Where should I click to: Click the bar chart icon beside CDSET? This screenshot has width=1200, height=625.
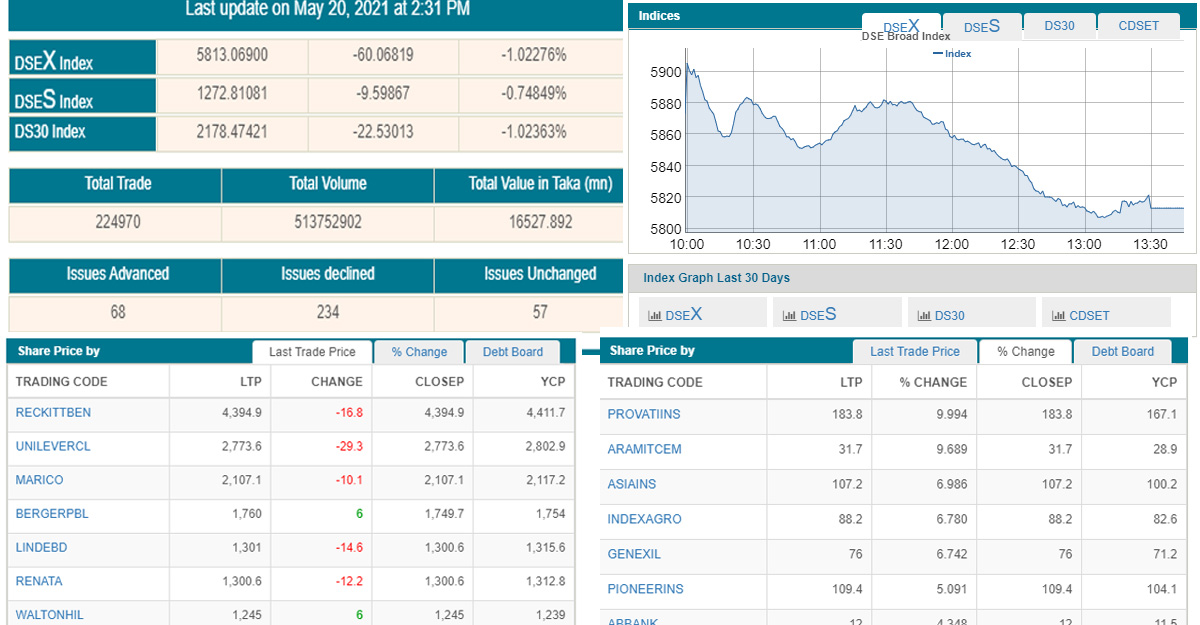coord(1058,316)
